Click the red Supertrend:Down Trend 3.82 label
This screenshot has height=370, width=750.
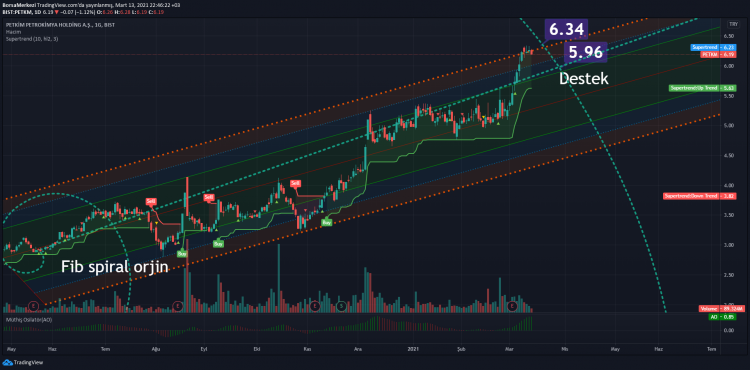[x=700, y=196]
